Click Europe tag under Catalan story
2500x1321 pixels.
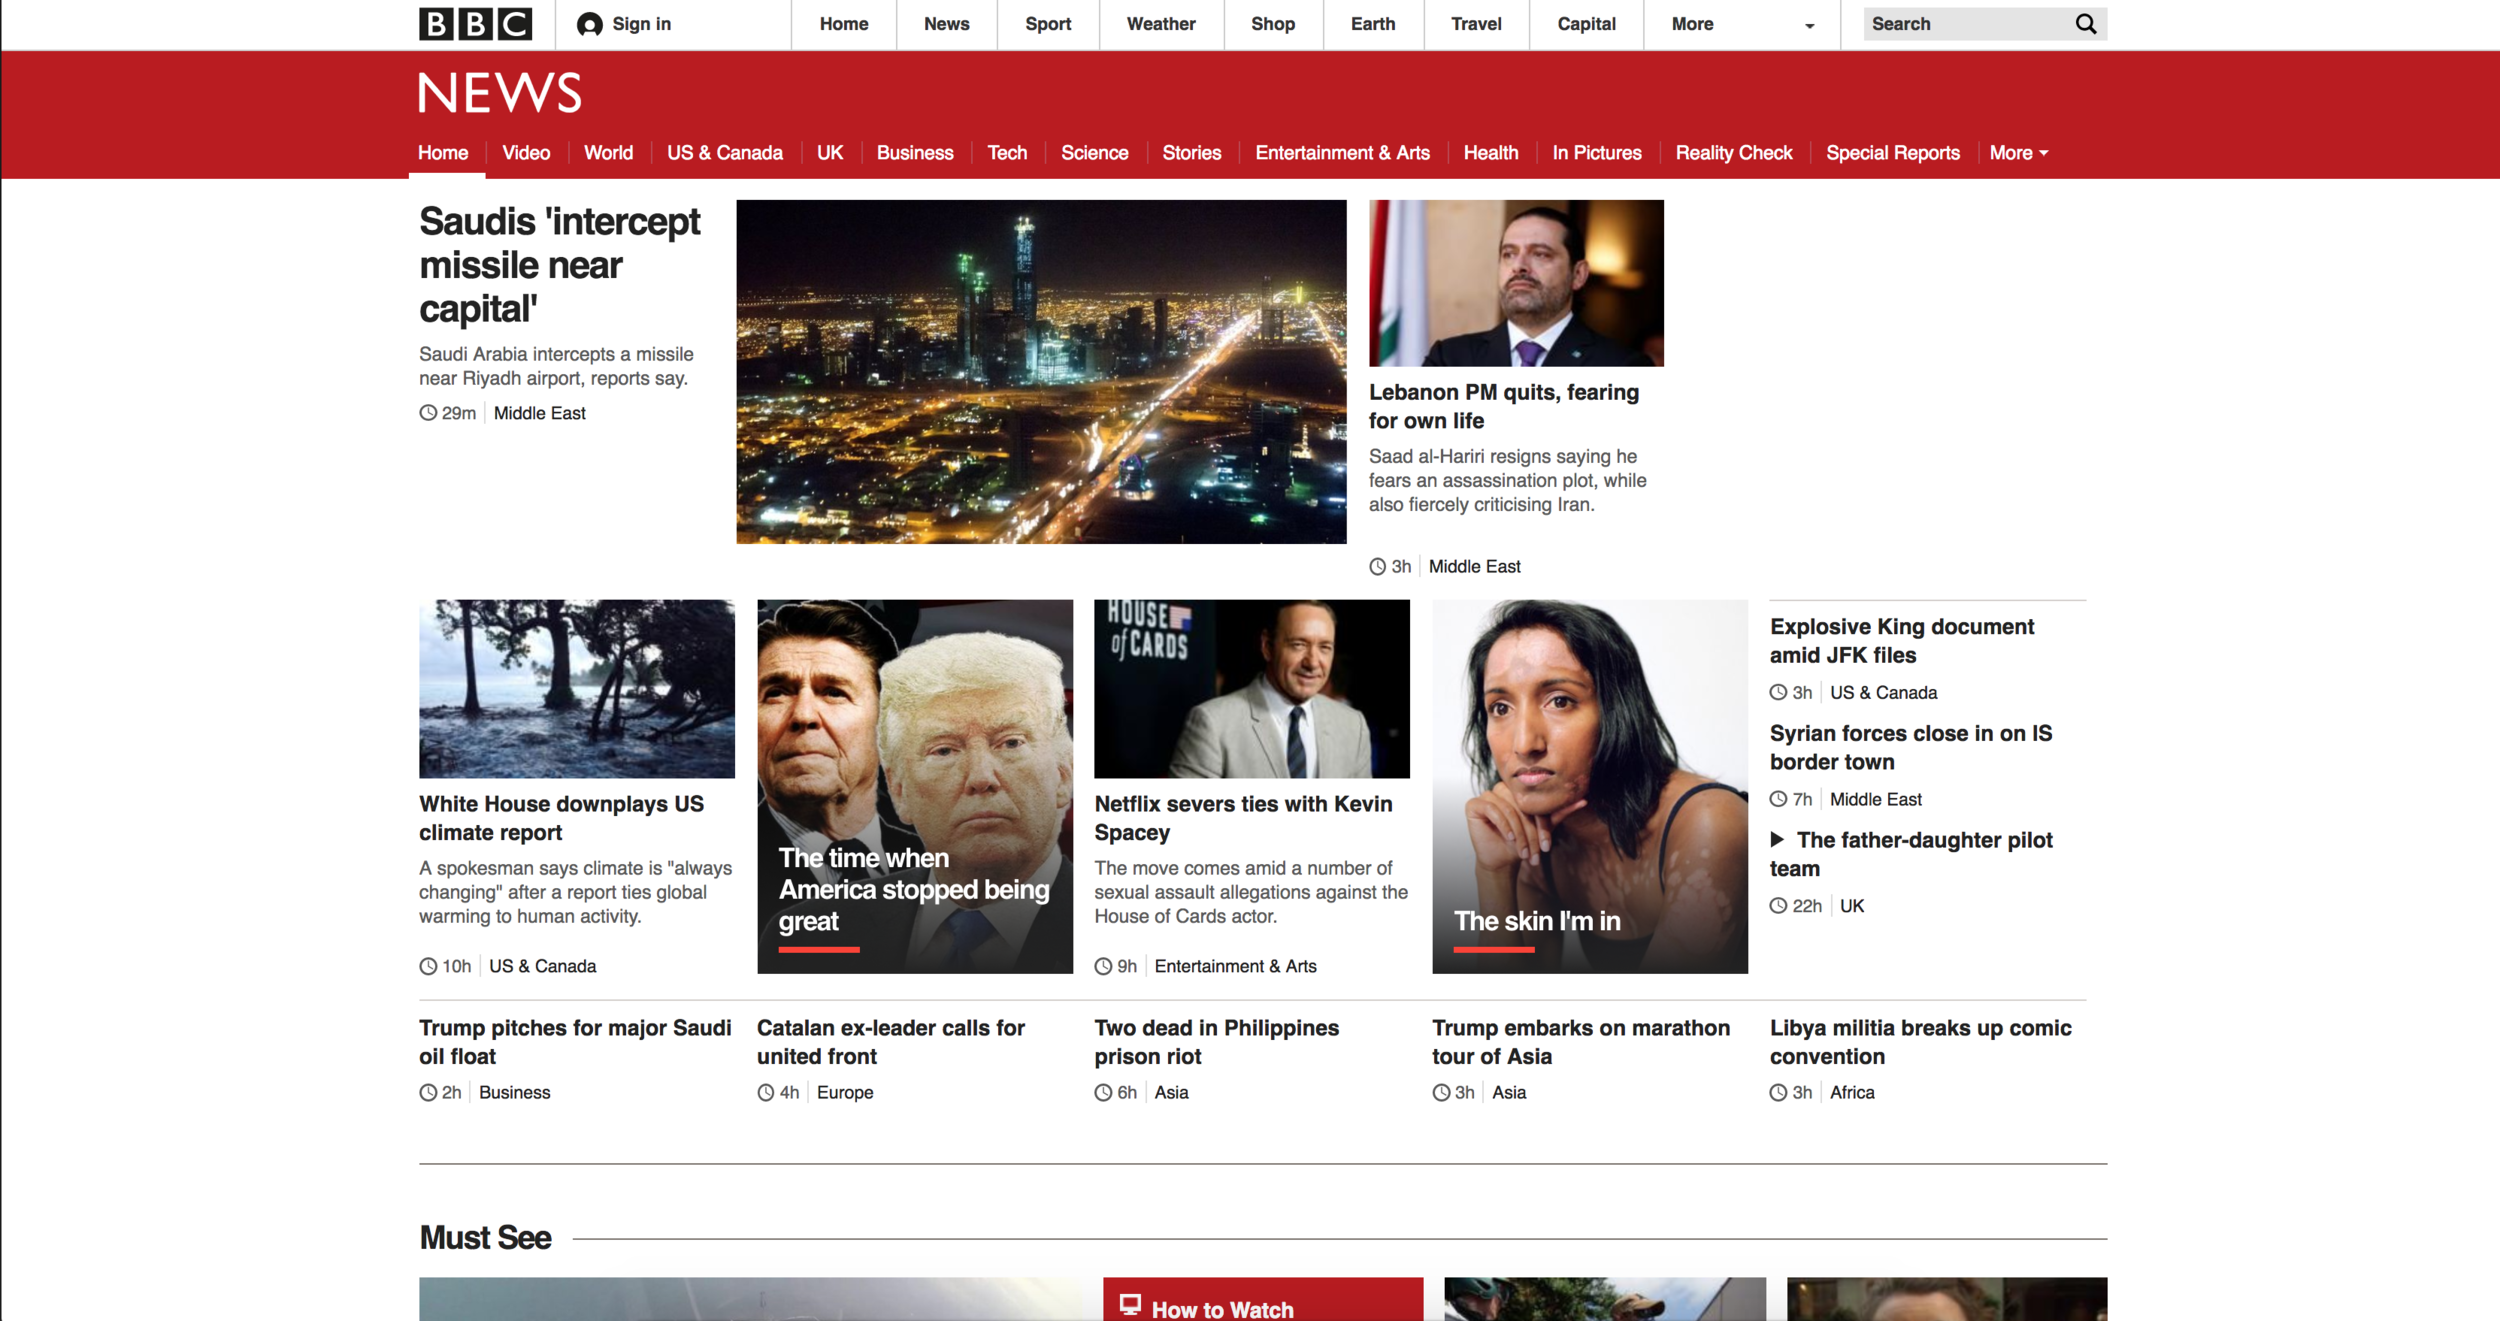(x=845, y=1092)
